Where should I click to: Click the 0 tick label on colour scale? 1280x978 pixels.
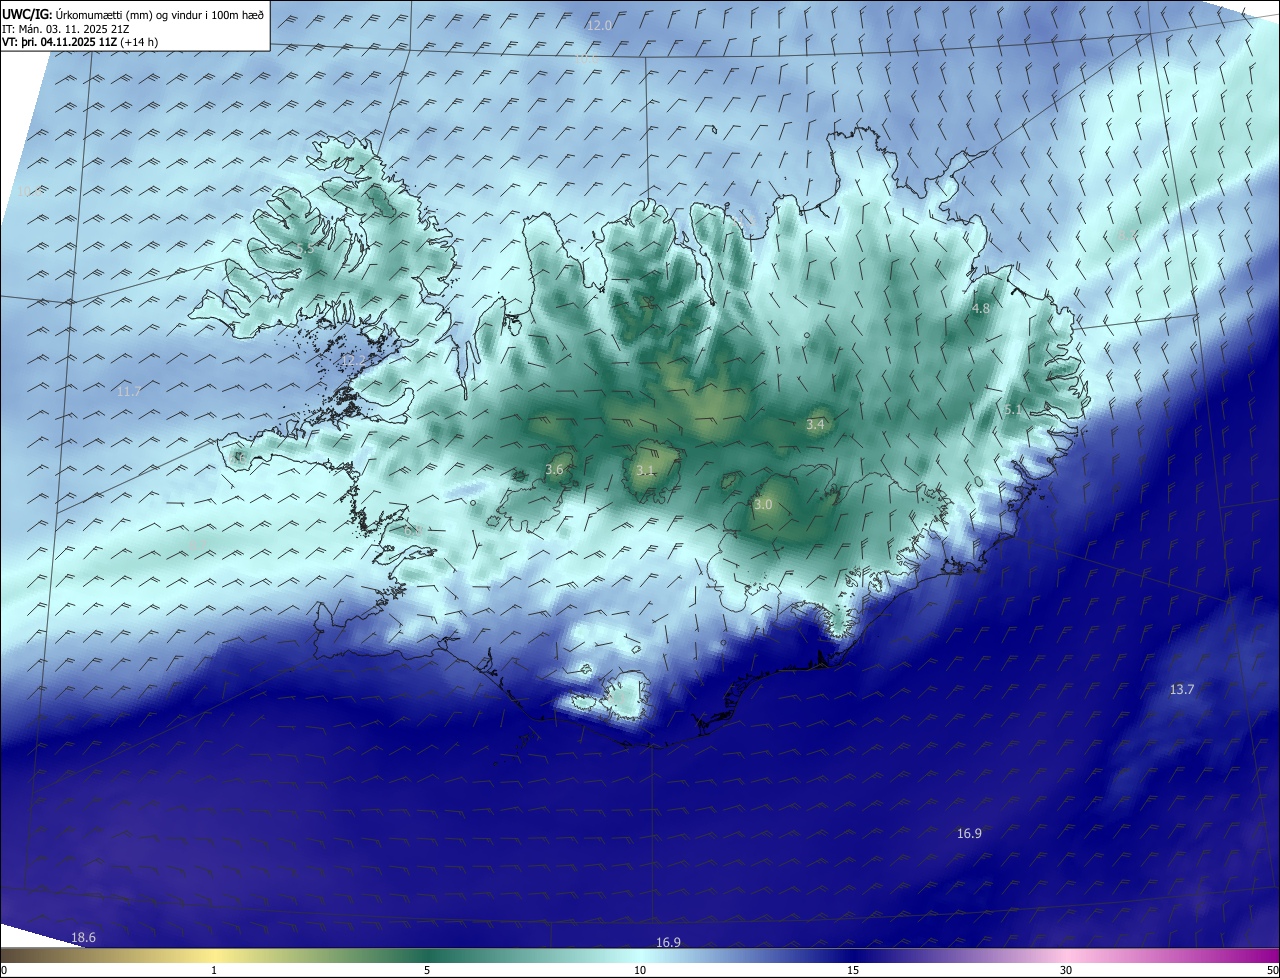pos(4,970)
